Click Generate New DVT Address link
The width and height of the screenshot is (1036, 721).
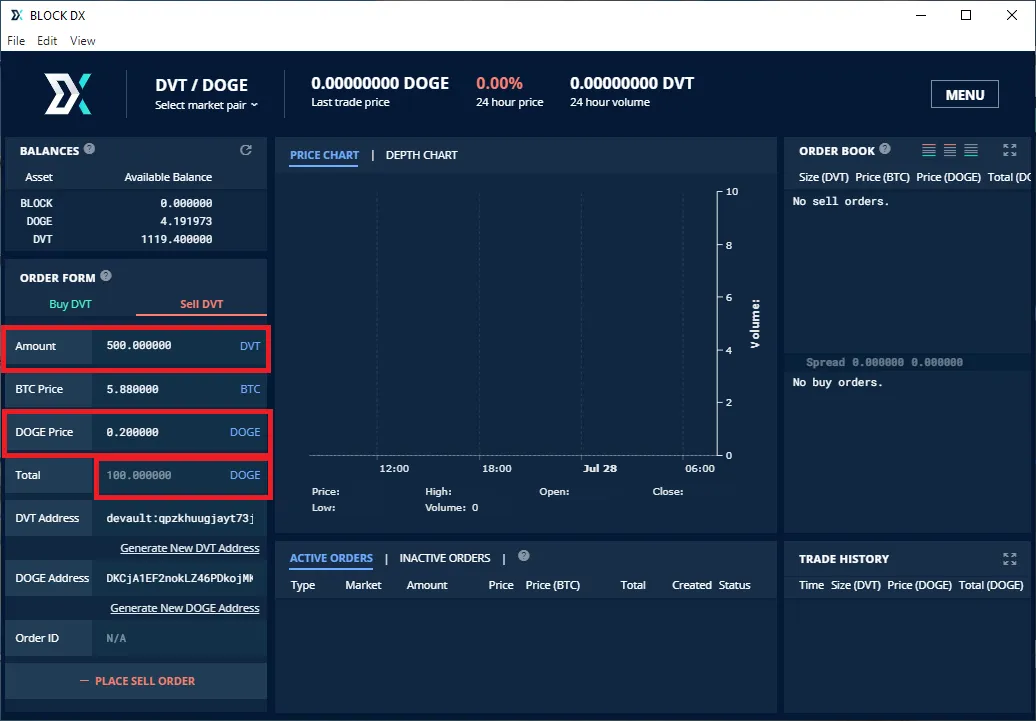point(190,548)
